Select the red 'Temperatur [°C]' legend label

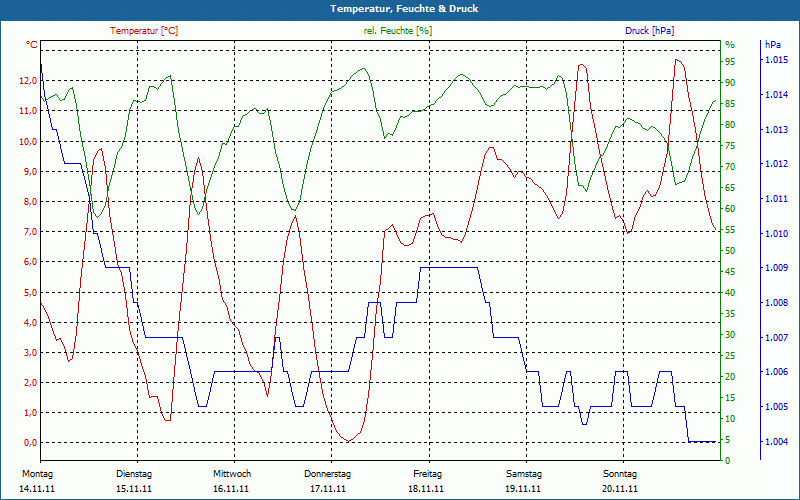[x=144, y=31]
